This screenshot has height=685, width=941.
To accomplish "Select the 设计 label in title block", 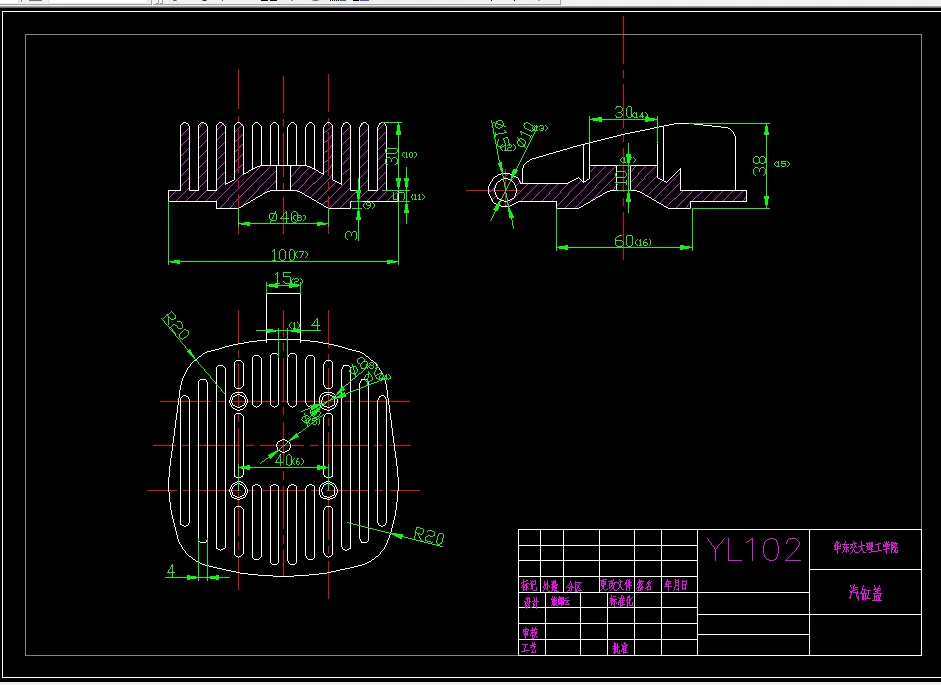I will pyautogui.click(x=531, y=602).
